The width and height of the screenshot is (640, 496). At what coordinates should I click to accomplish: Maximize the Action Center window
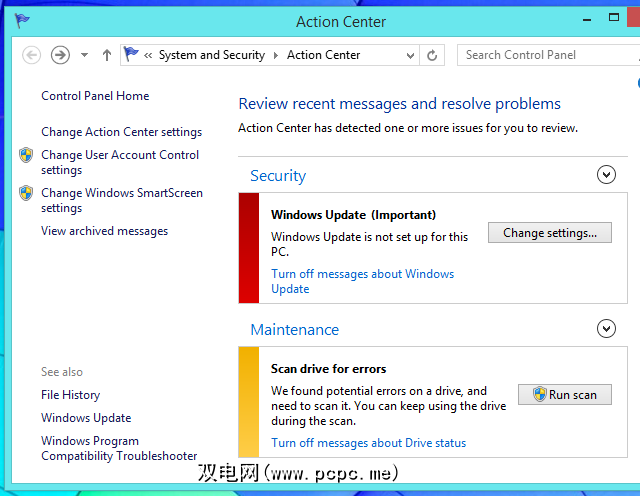614,17
